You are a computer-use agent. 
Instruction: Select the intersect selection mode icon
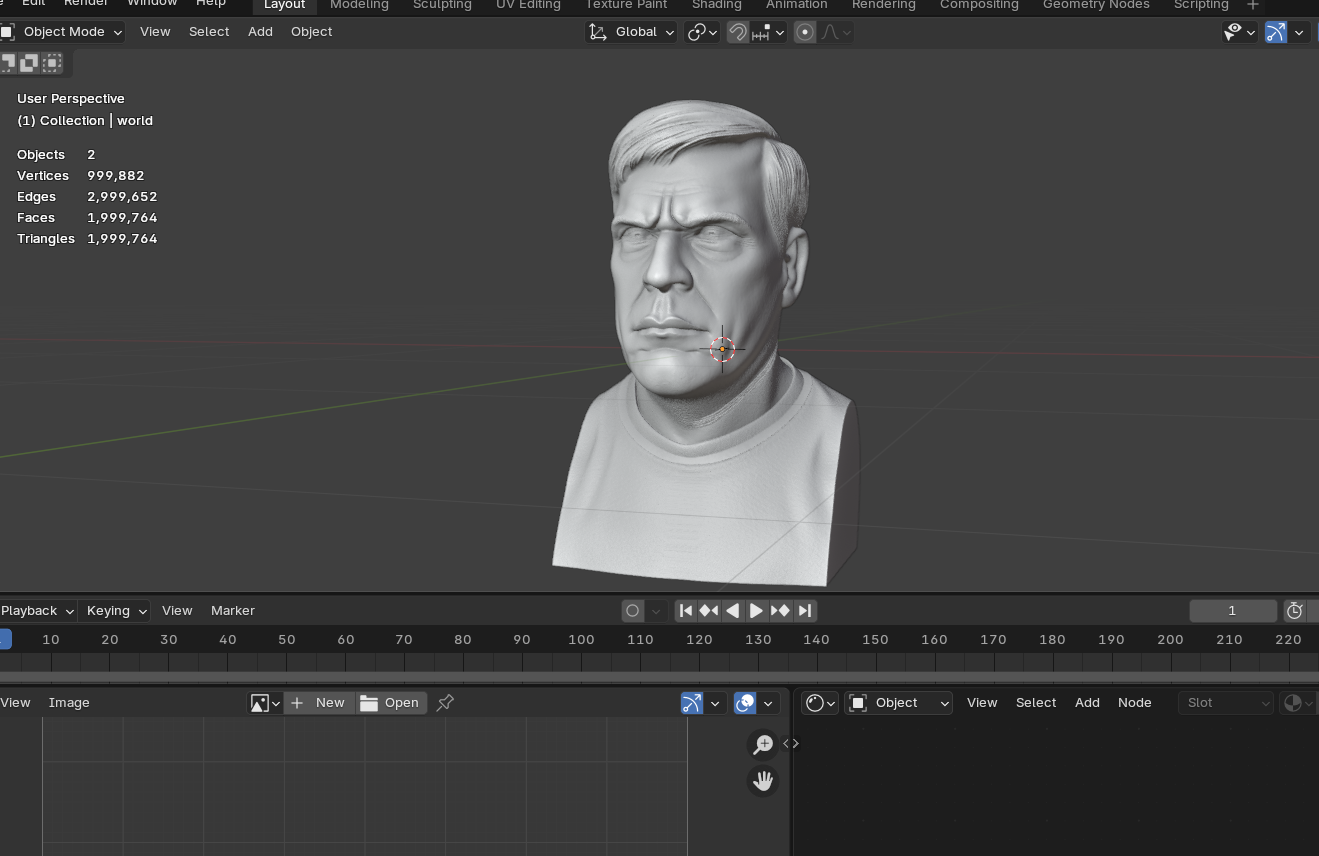52,63
